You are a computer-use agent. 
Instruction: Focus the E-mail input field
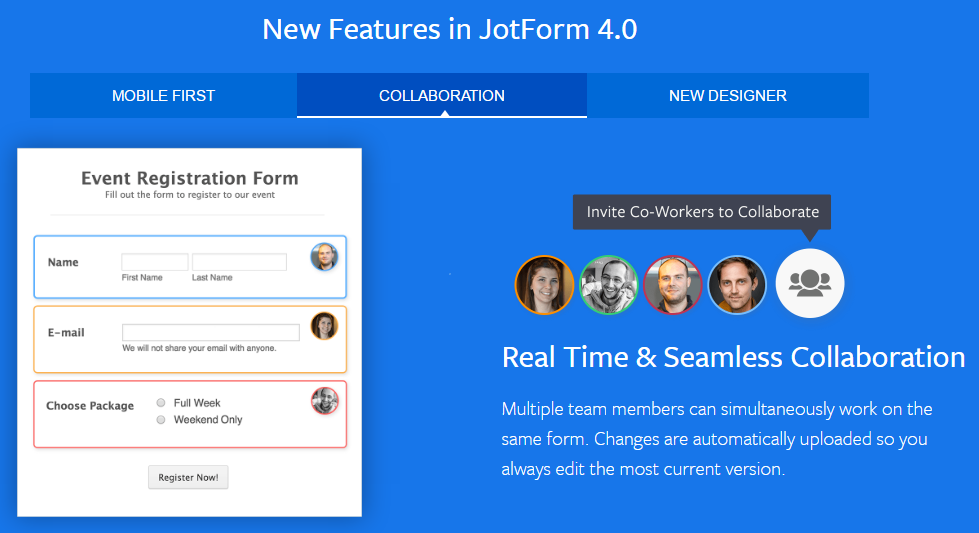(211, 332)
